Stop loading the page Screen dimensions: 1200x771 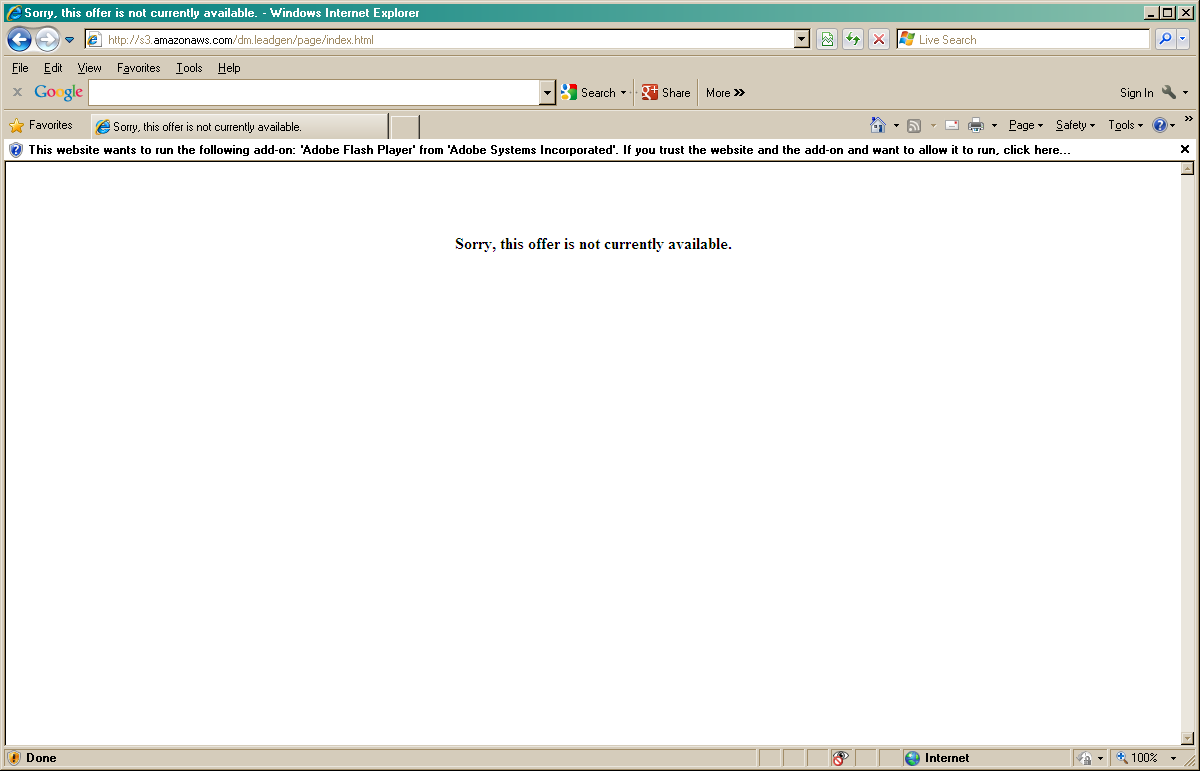point(879,40)
